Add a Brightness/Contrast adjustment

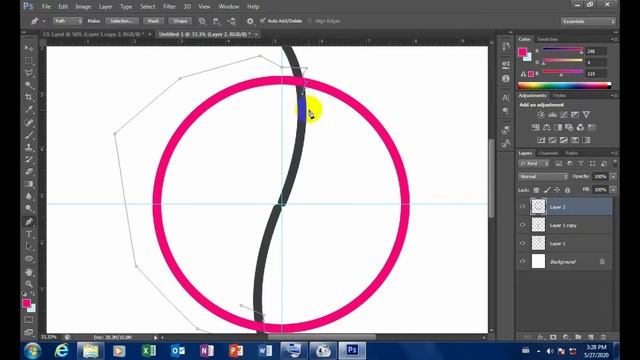(540, 115)
